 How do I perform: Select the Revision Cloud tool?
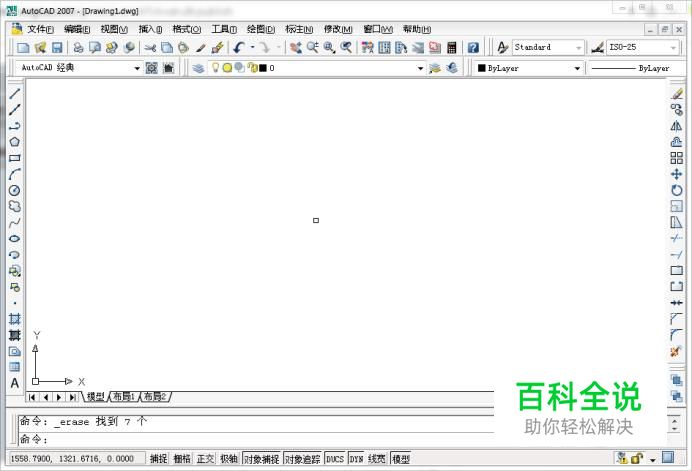point(15,206)
